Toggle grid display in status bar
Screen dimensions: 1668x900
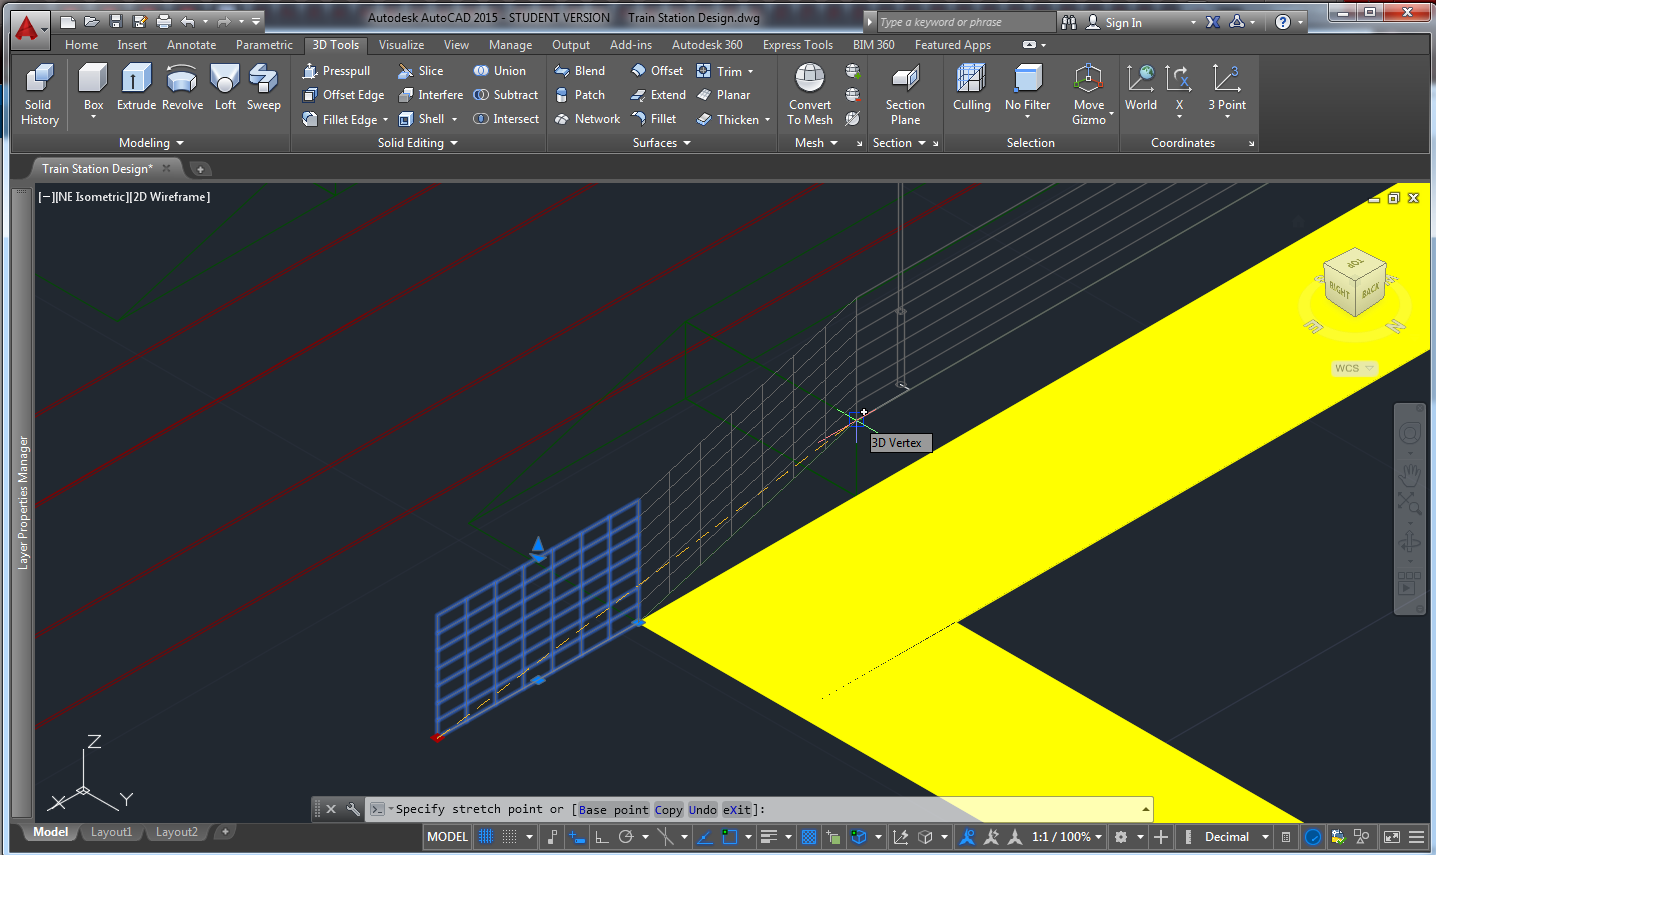tap(486, 837)
